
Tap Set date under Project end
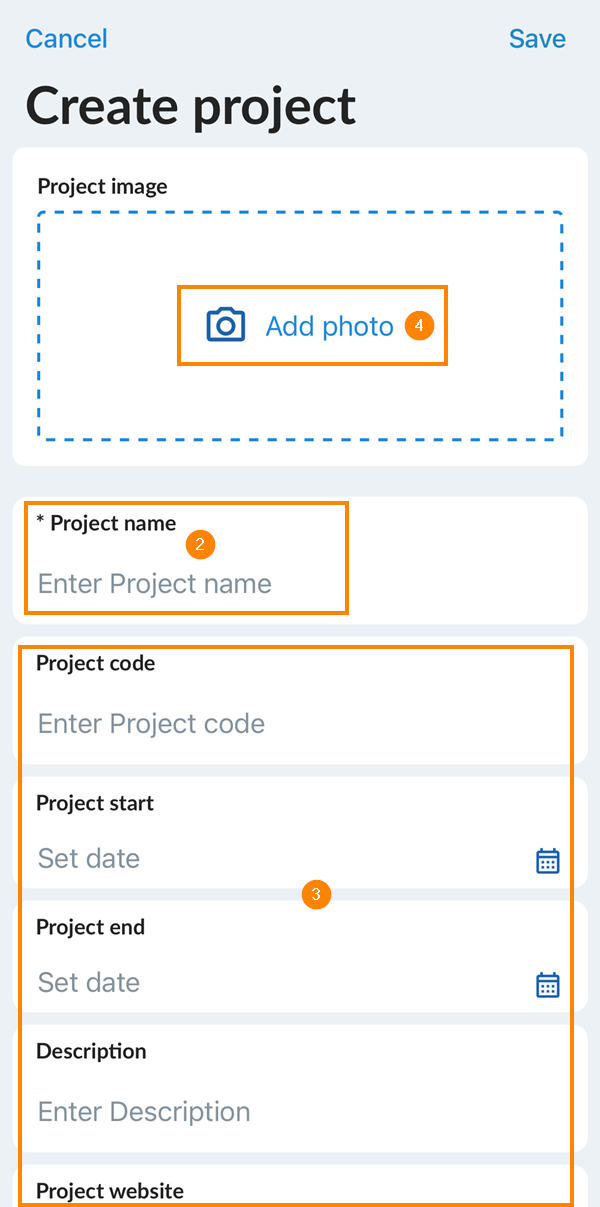[89, 983]
